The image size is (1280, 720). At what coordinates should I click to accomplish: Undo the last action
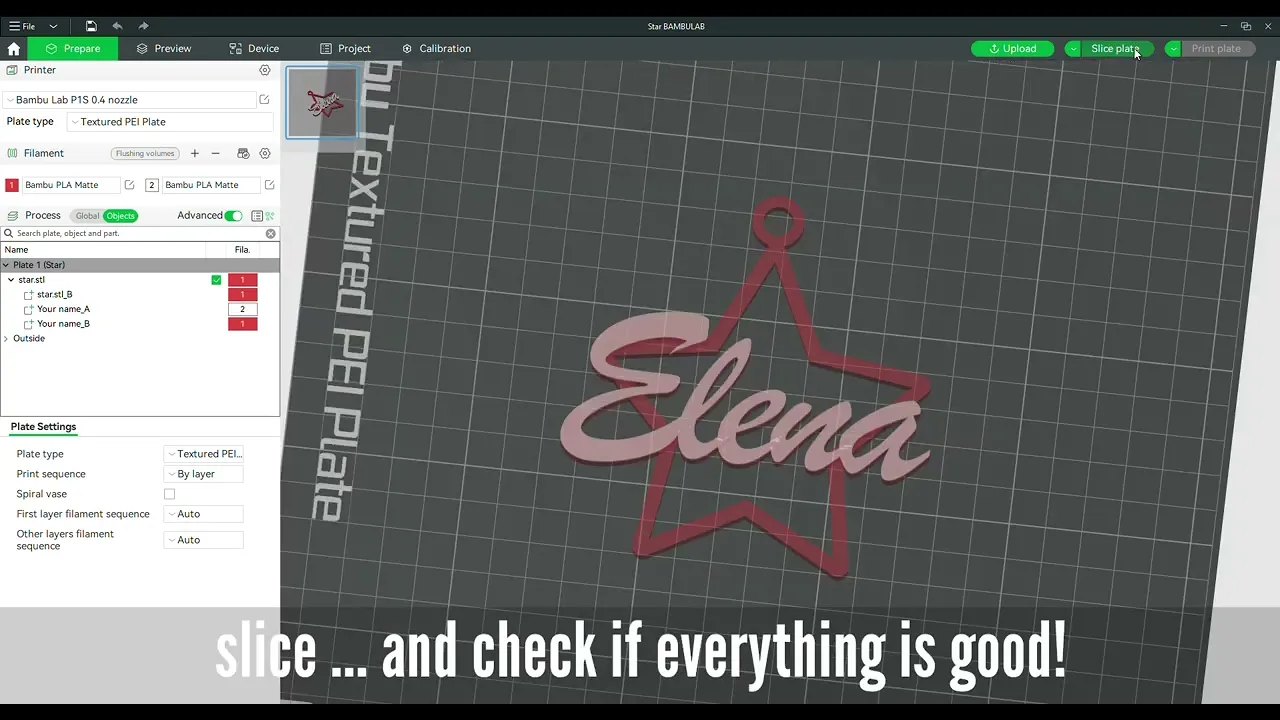117,26
